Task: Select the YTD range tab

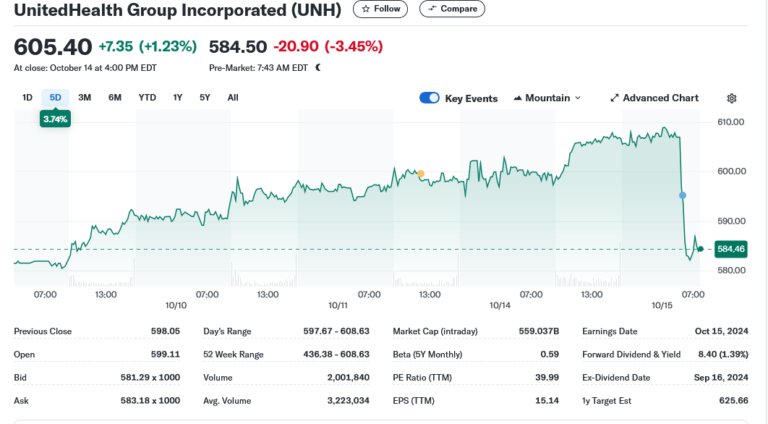Action: pyautogui.click(x=147, y=97)
